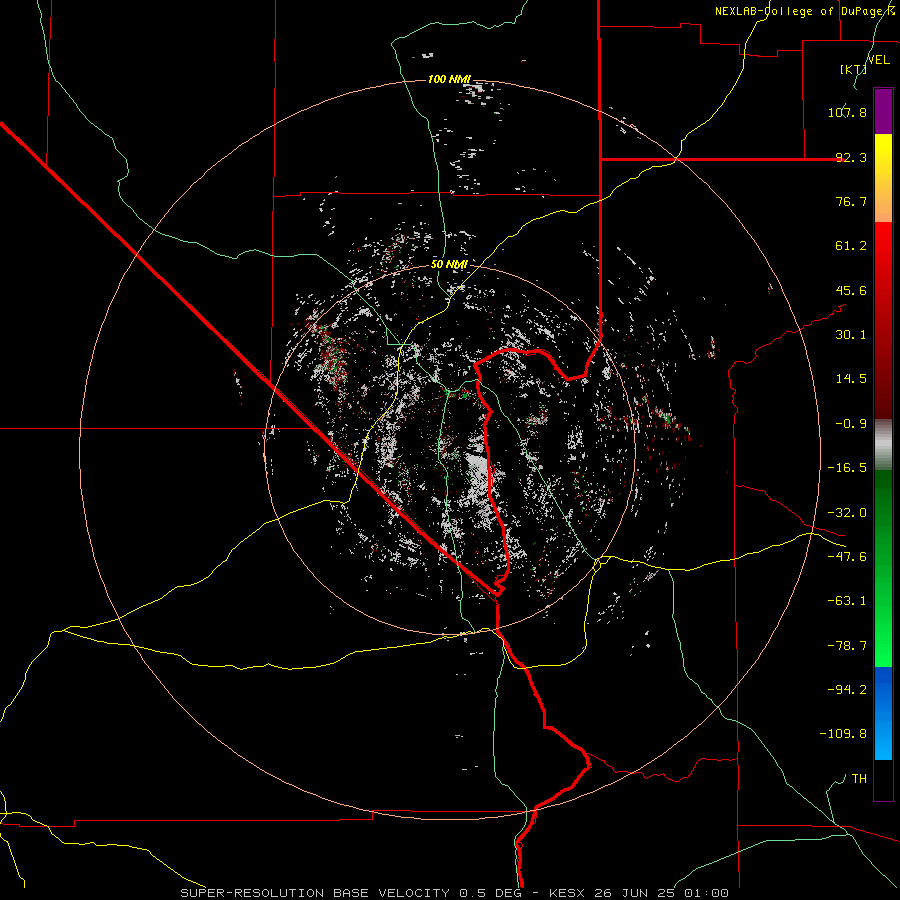Click the bright green segment of the color bar
Image resolution: width=900 pixels, height=900 pixels.
883,568
